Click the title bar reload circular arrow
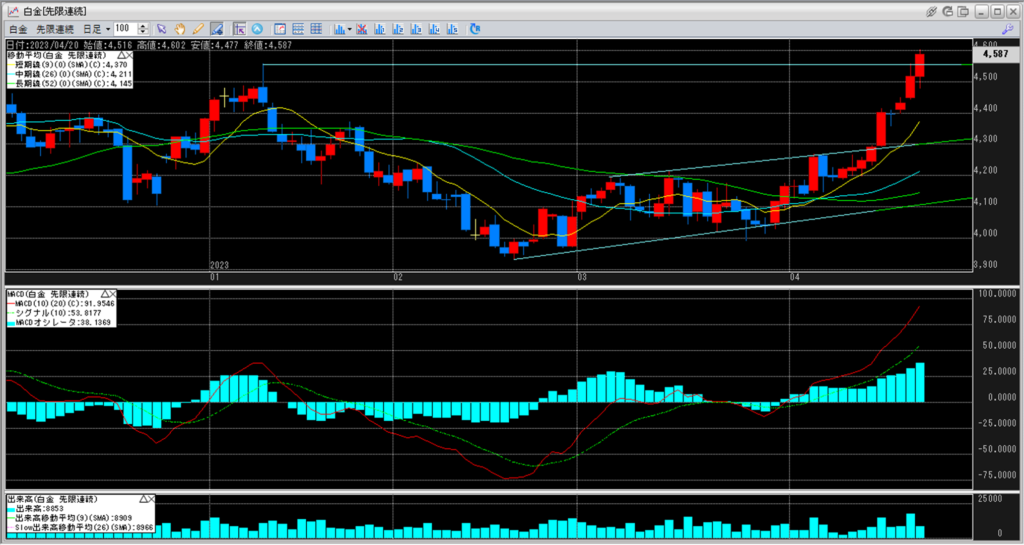 tap(949, 10)
